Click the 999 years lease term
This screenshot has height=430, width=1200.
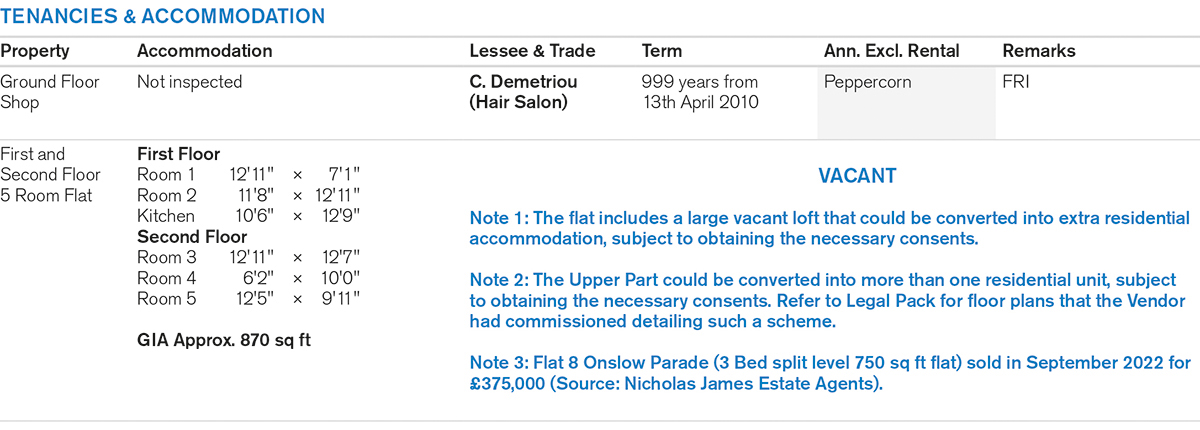(699, 92)
